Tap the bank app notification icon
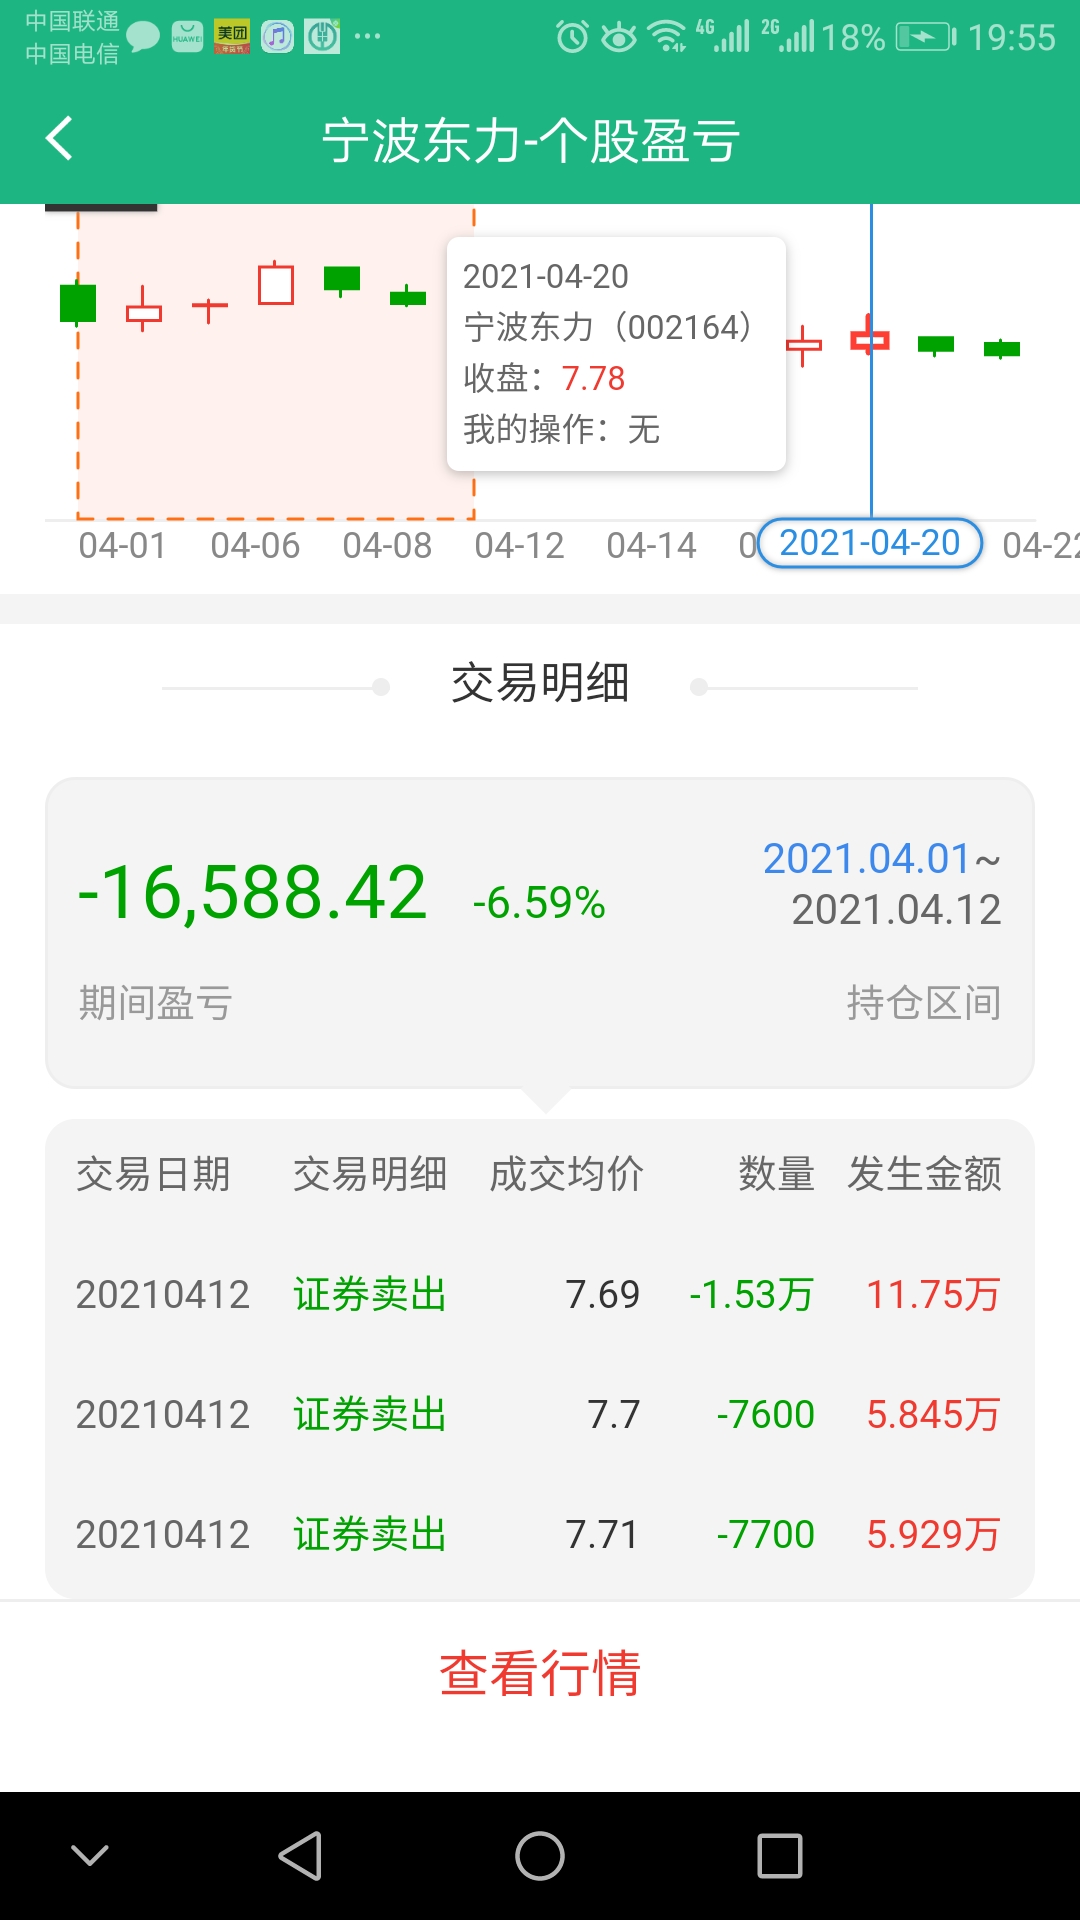This screenshot has width=1080, height=1920. click(x=322, y=37)
